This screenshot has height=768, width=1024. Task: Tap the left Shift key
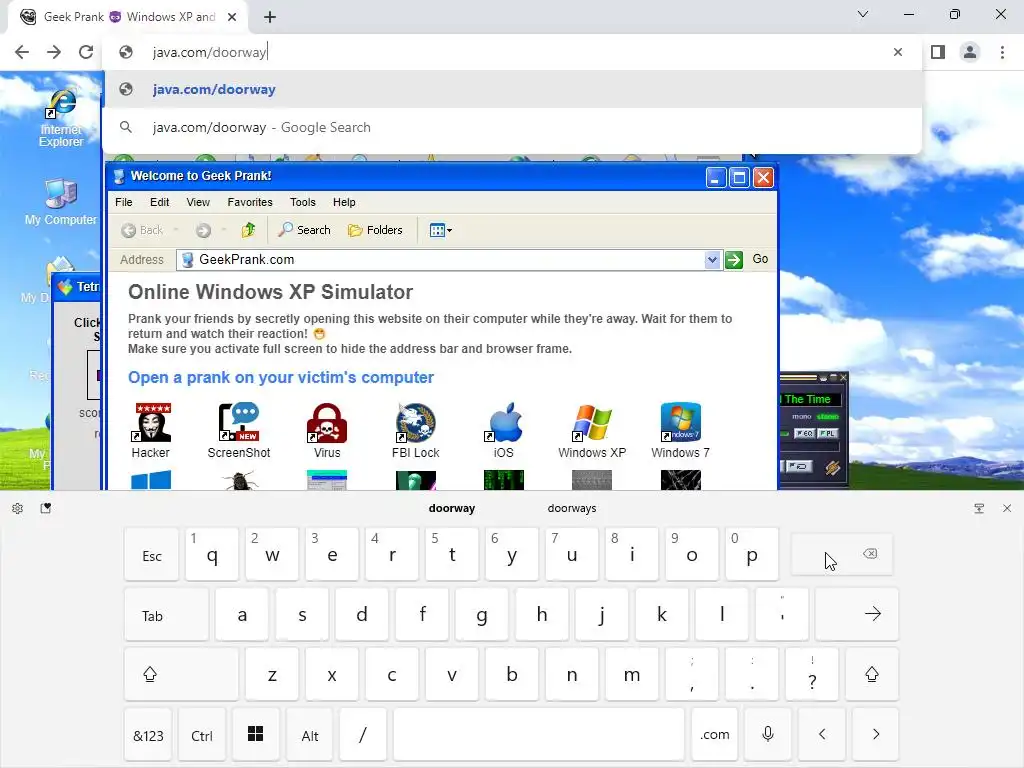click(181, 675)
